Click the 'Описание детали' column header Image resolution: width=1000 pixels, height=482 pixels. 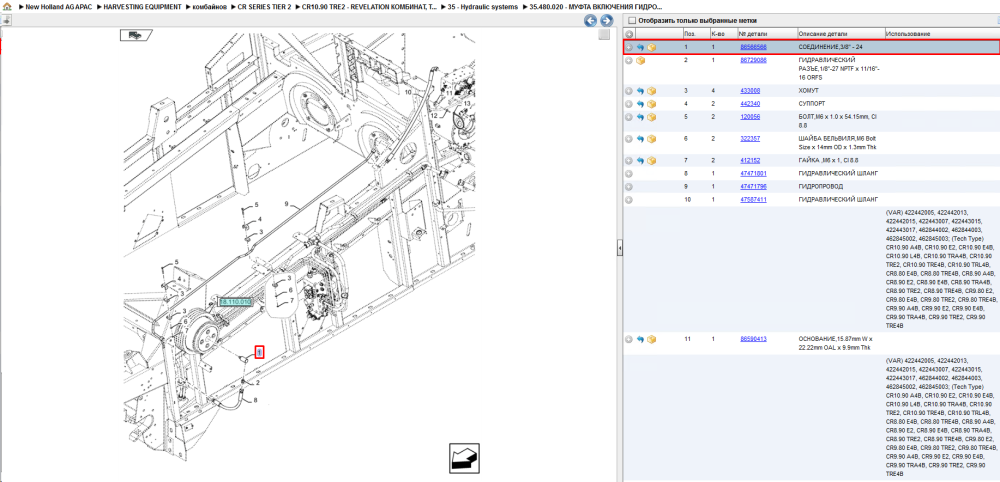pyautogui.click(x=823, y=34)
